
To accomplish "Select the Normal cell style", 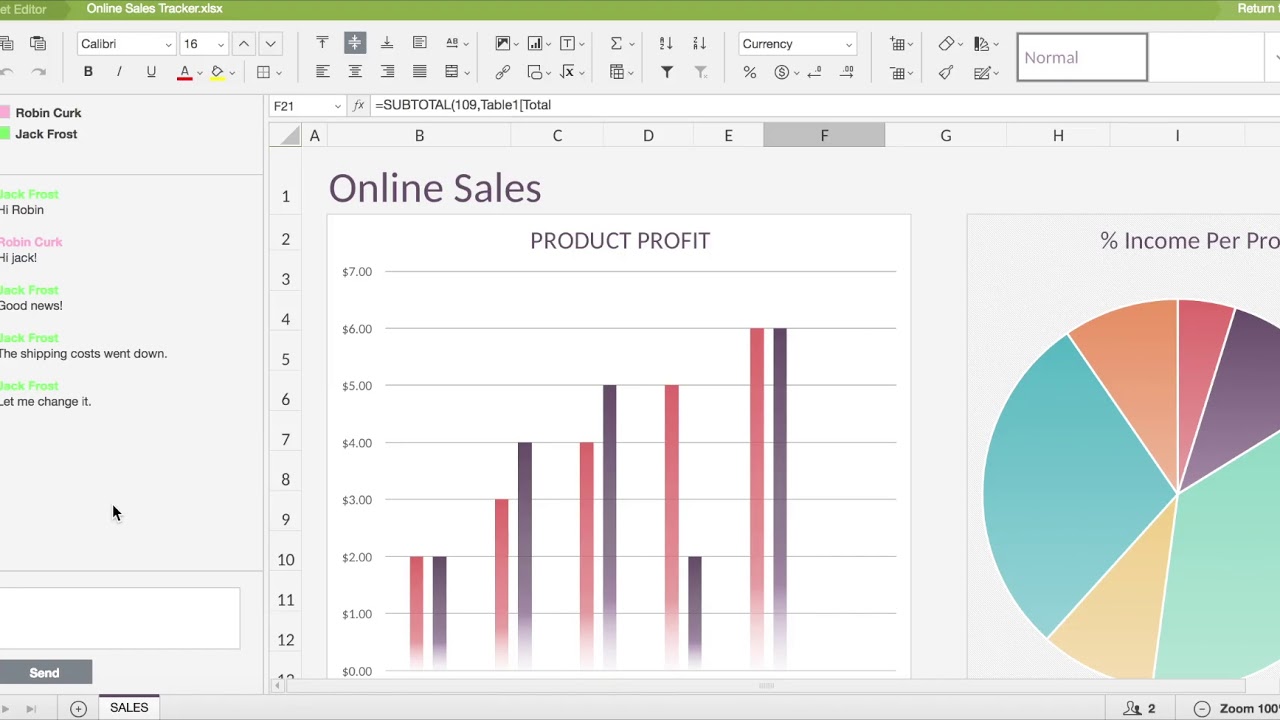I will 1082,57.
